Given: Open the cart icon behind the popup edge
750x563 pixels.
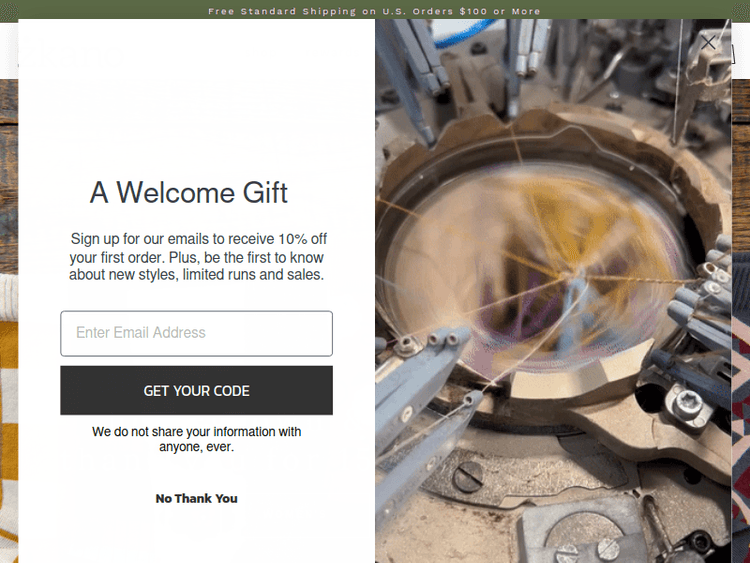Looking at the screenshot, I should 733,54.
